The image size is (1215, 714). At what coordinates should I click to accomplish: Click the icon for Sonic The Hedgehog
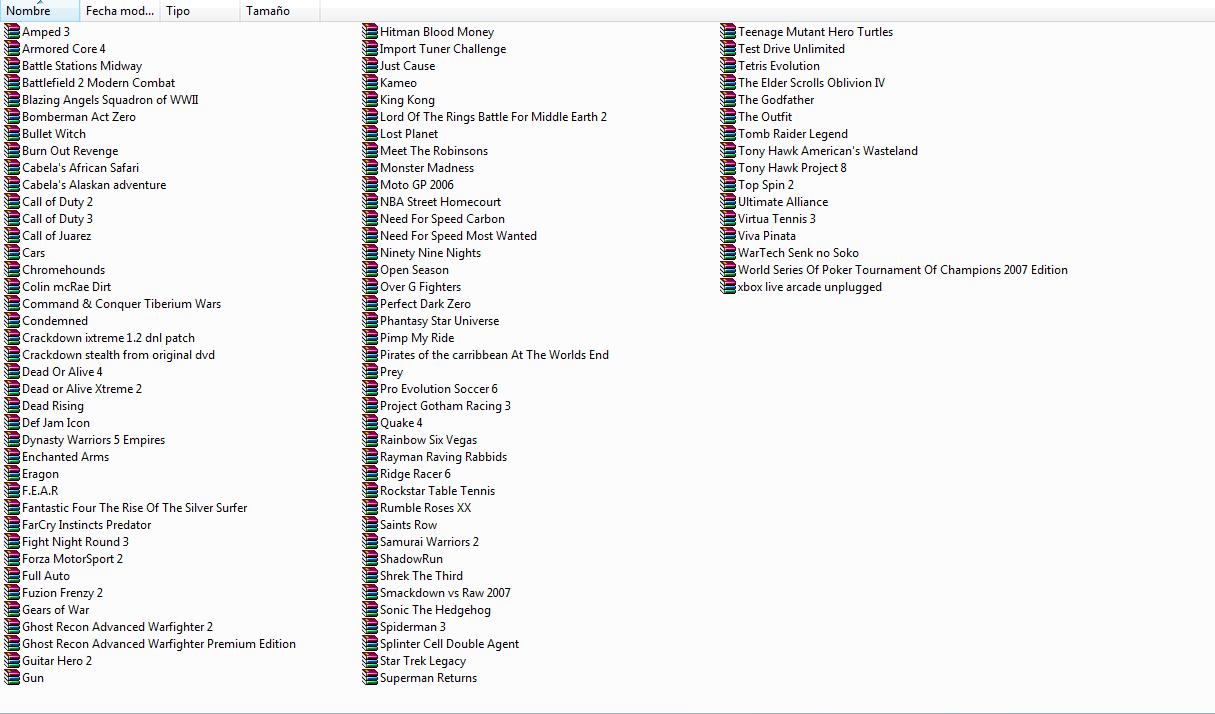coord(370,610)
